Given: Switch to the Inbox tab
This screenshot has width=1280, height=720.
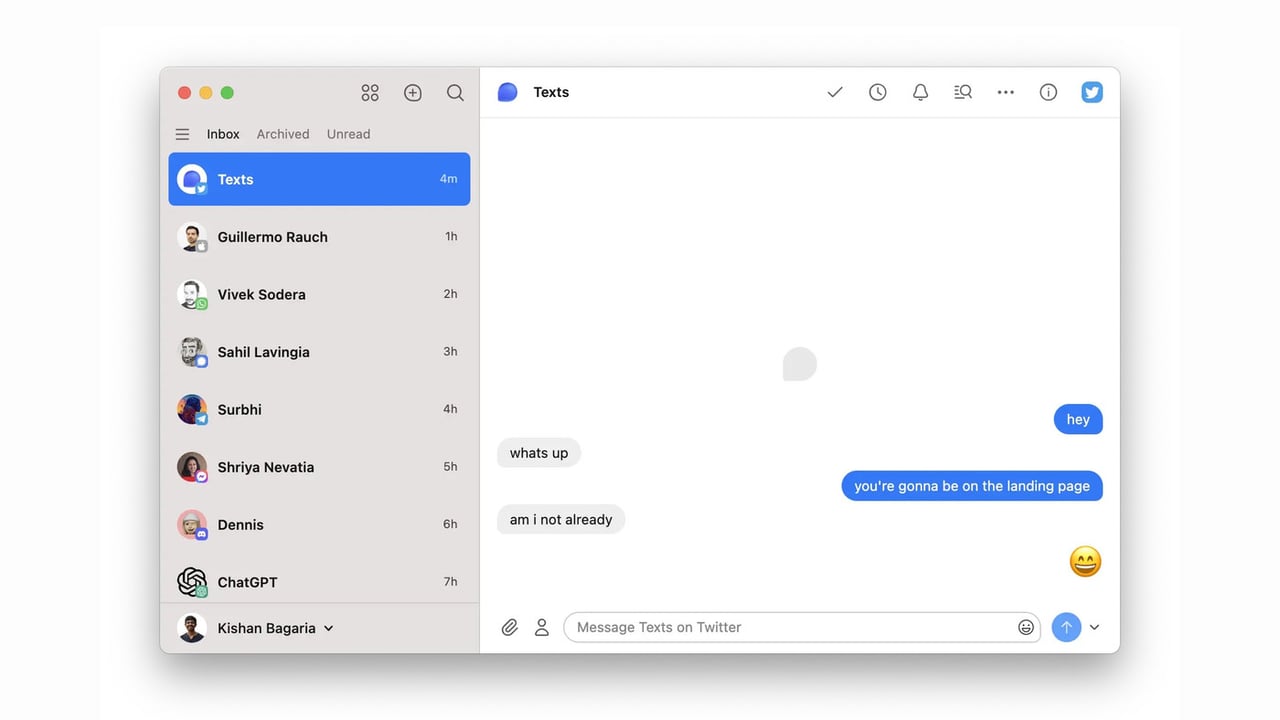Looking at the screenshot, I should coord(223,134).
